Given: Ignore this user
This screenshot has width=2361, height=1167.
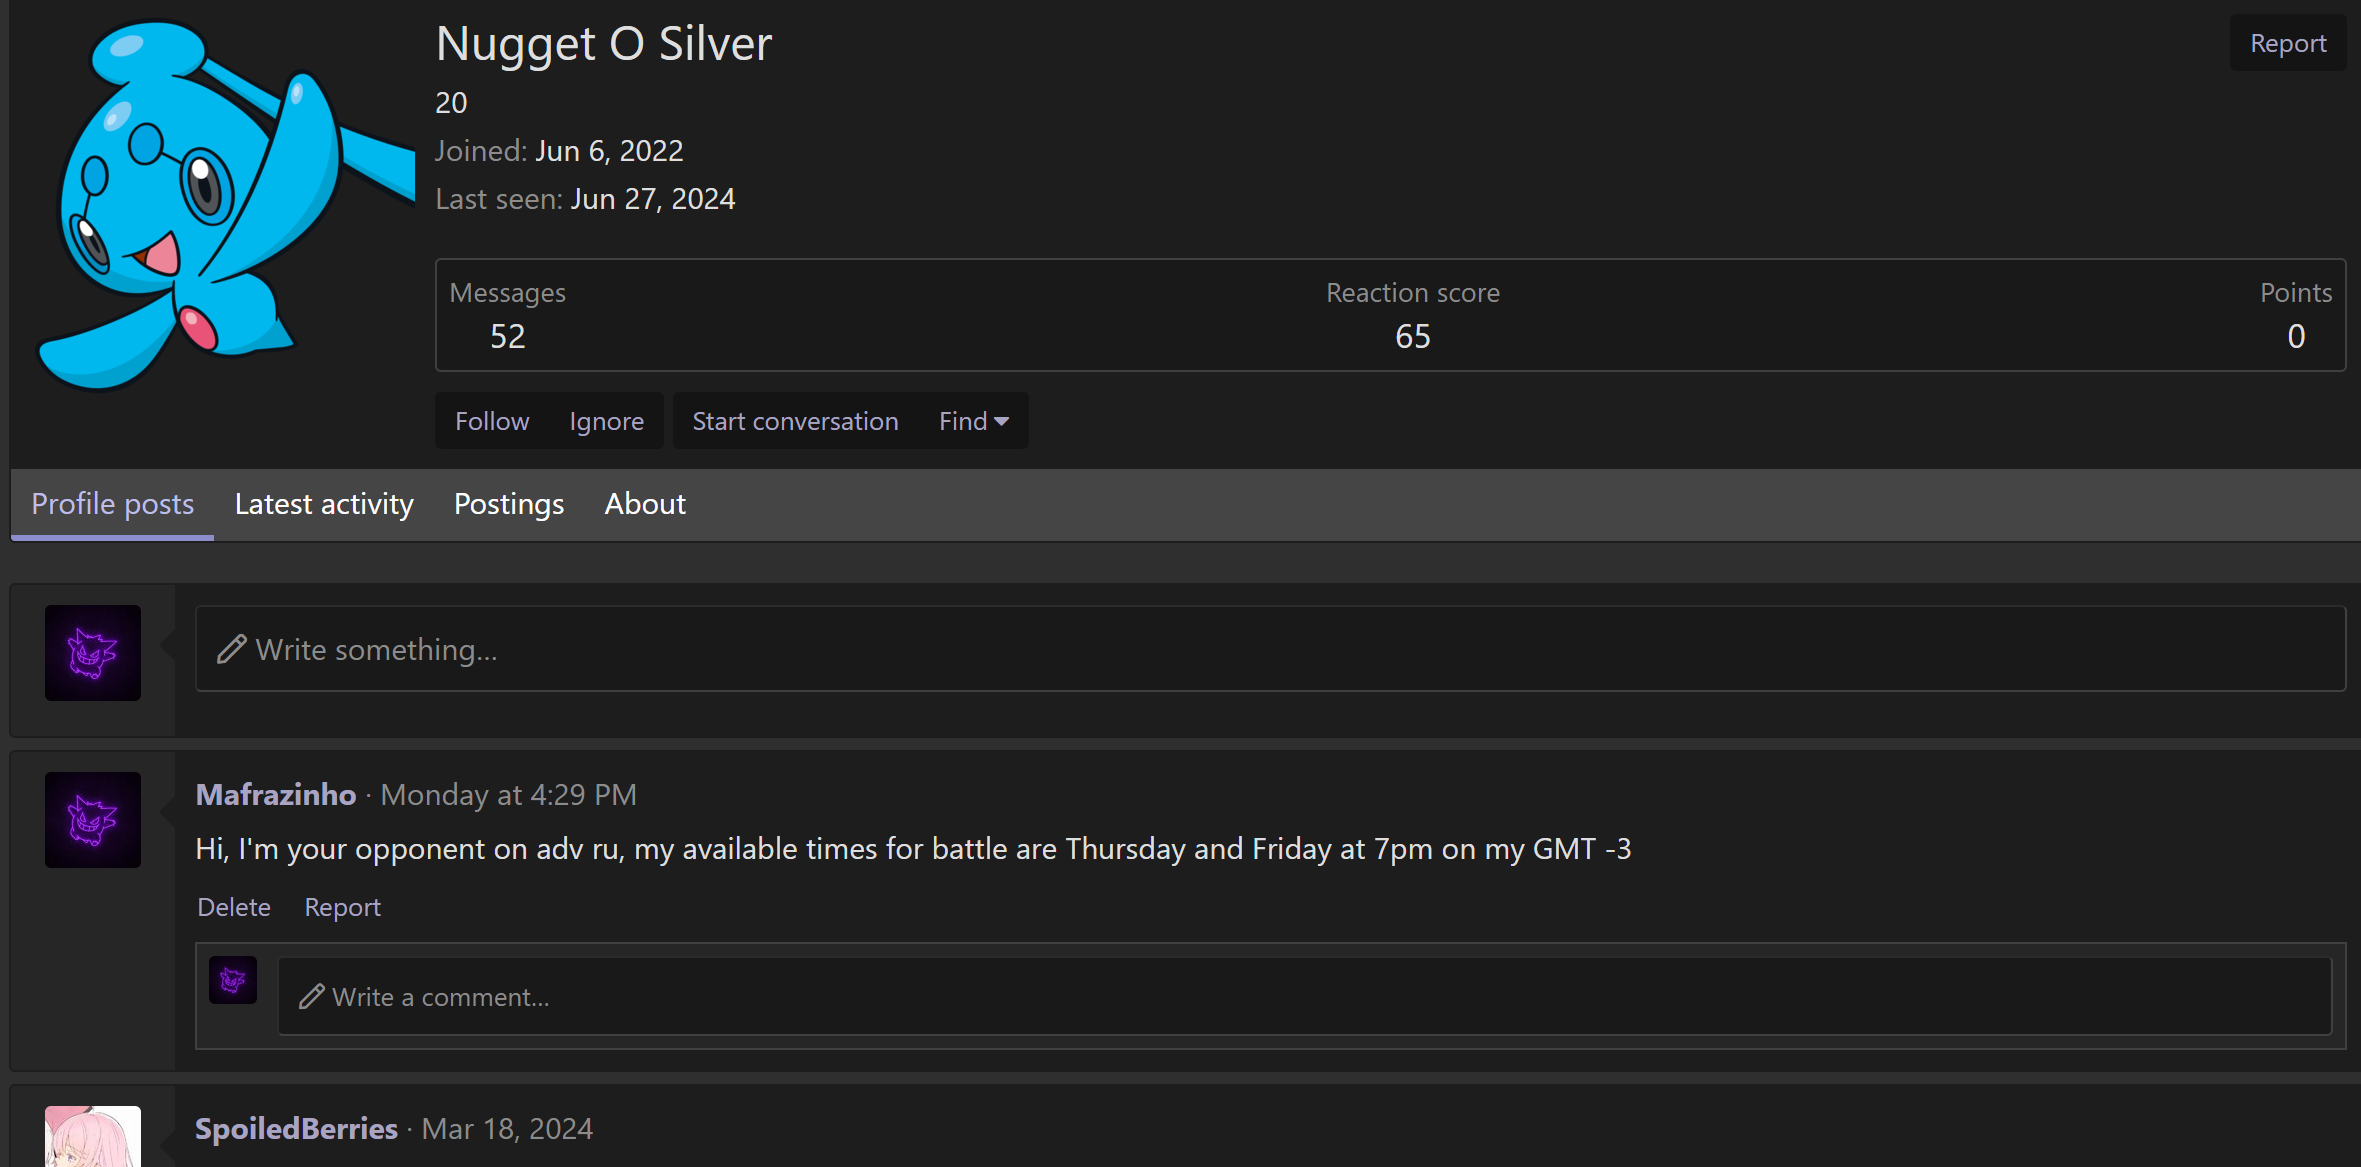Looking at the screenshot, I should 606,421.
